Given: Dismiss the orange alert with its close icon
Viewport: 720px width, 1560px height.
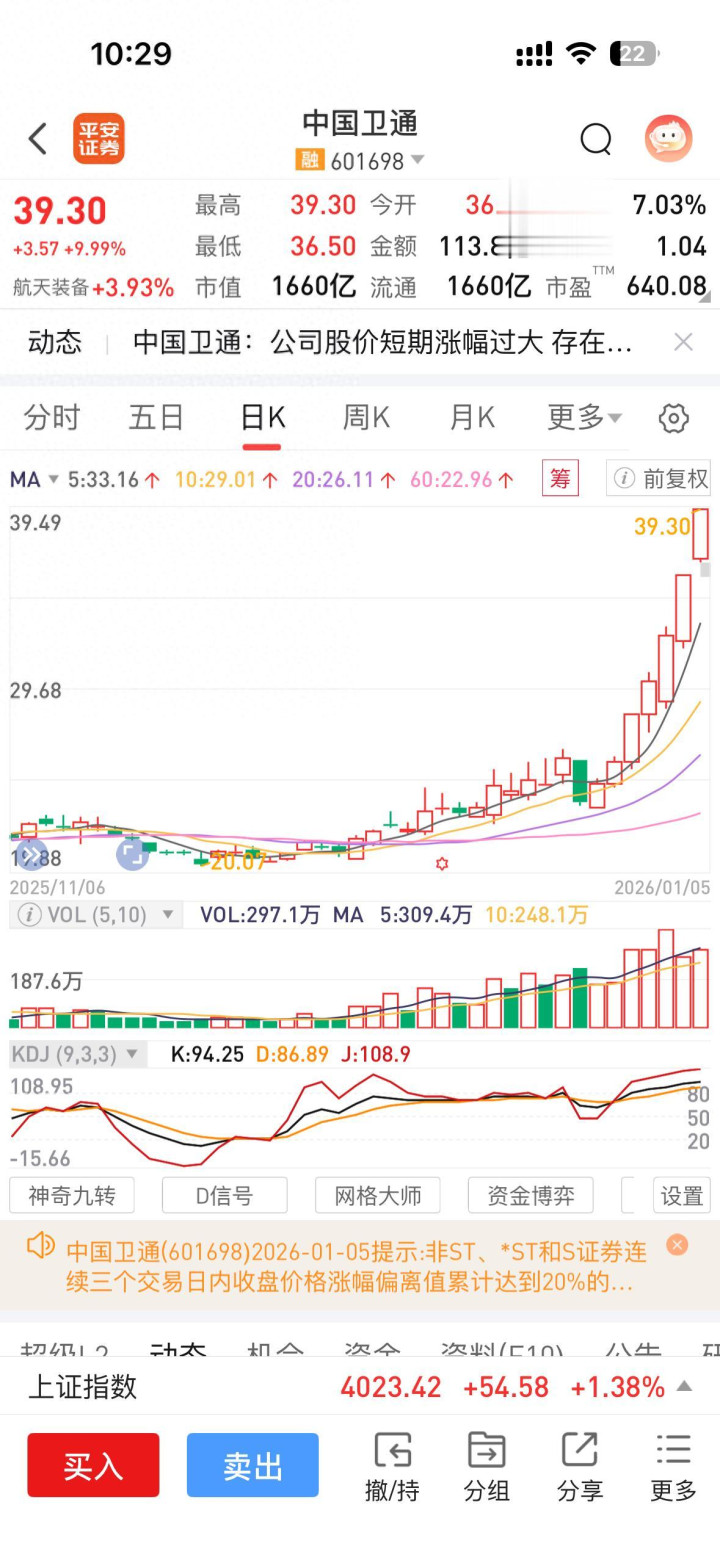Looking at the screenshot, I should tap(677, 1245).
